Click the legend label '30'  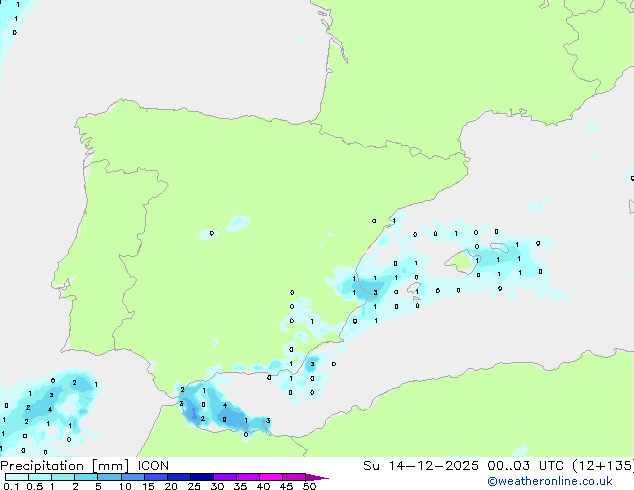[218, 486]
